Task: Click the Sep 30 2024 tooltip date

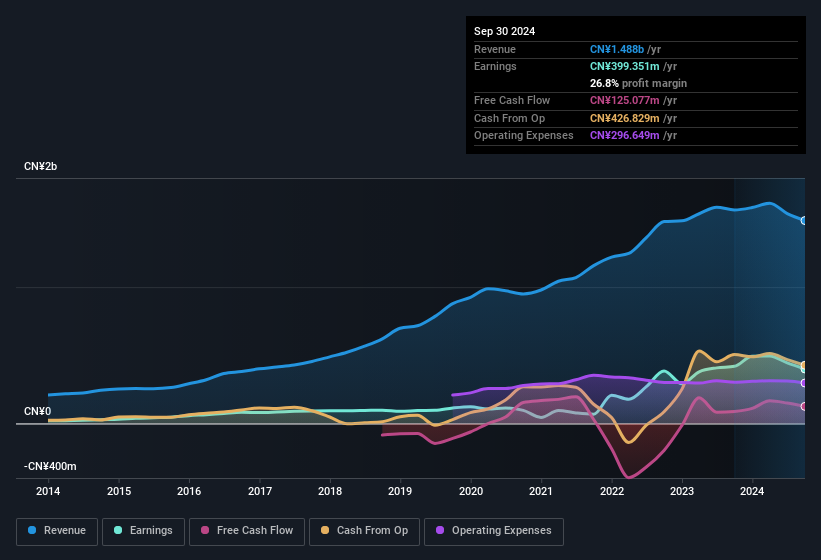Action: (504, 31)
